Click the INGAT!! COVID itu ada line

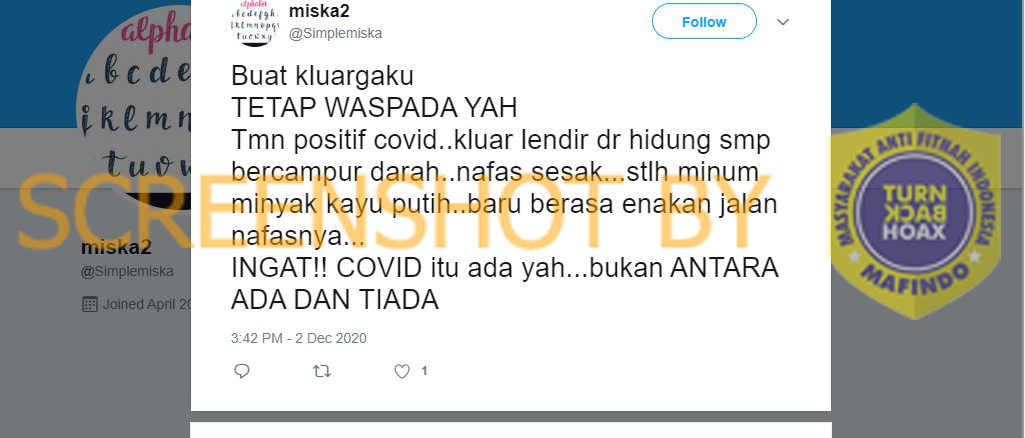(x=505, y=269)
